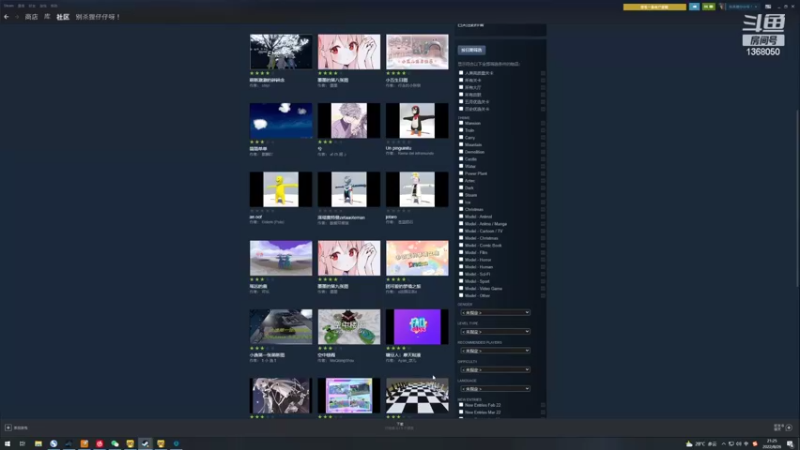The width and height of the screenshot is (800, 450).
Task: Check the New Entries Feb 22 box
Action: click(461, 405)
